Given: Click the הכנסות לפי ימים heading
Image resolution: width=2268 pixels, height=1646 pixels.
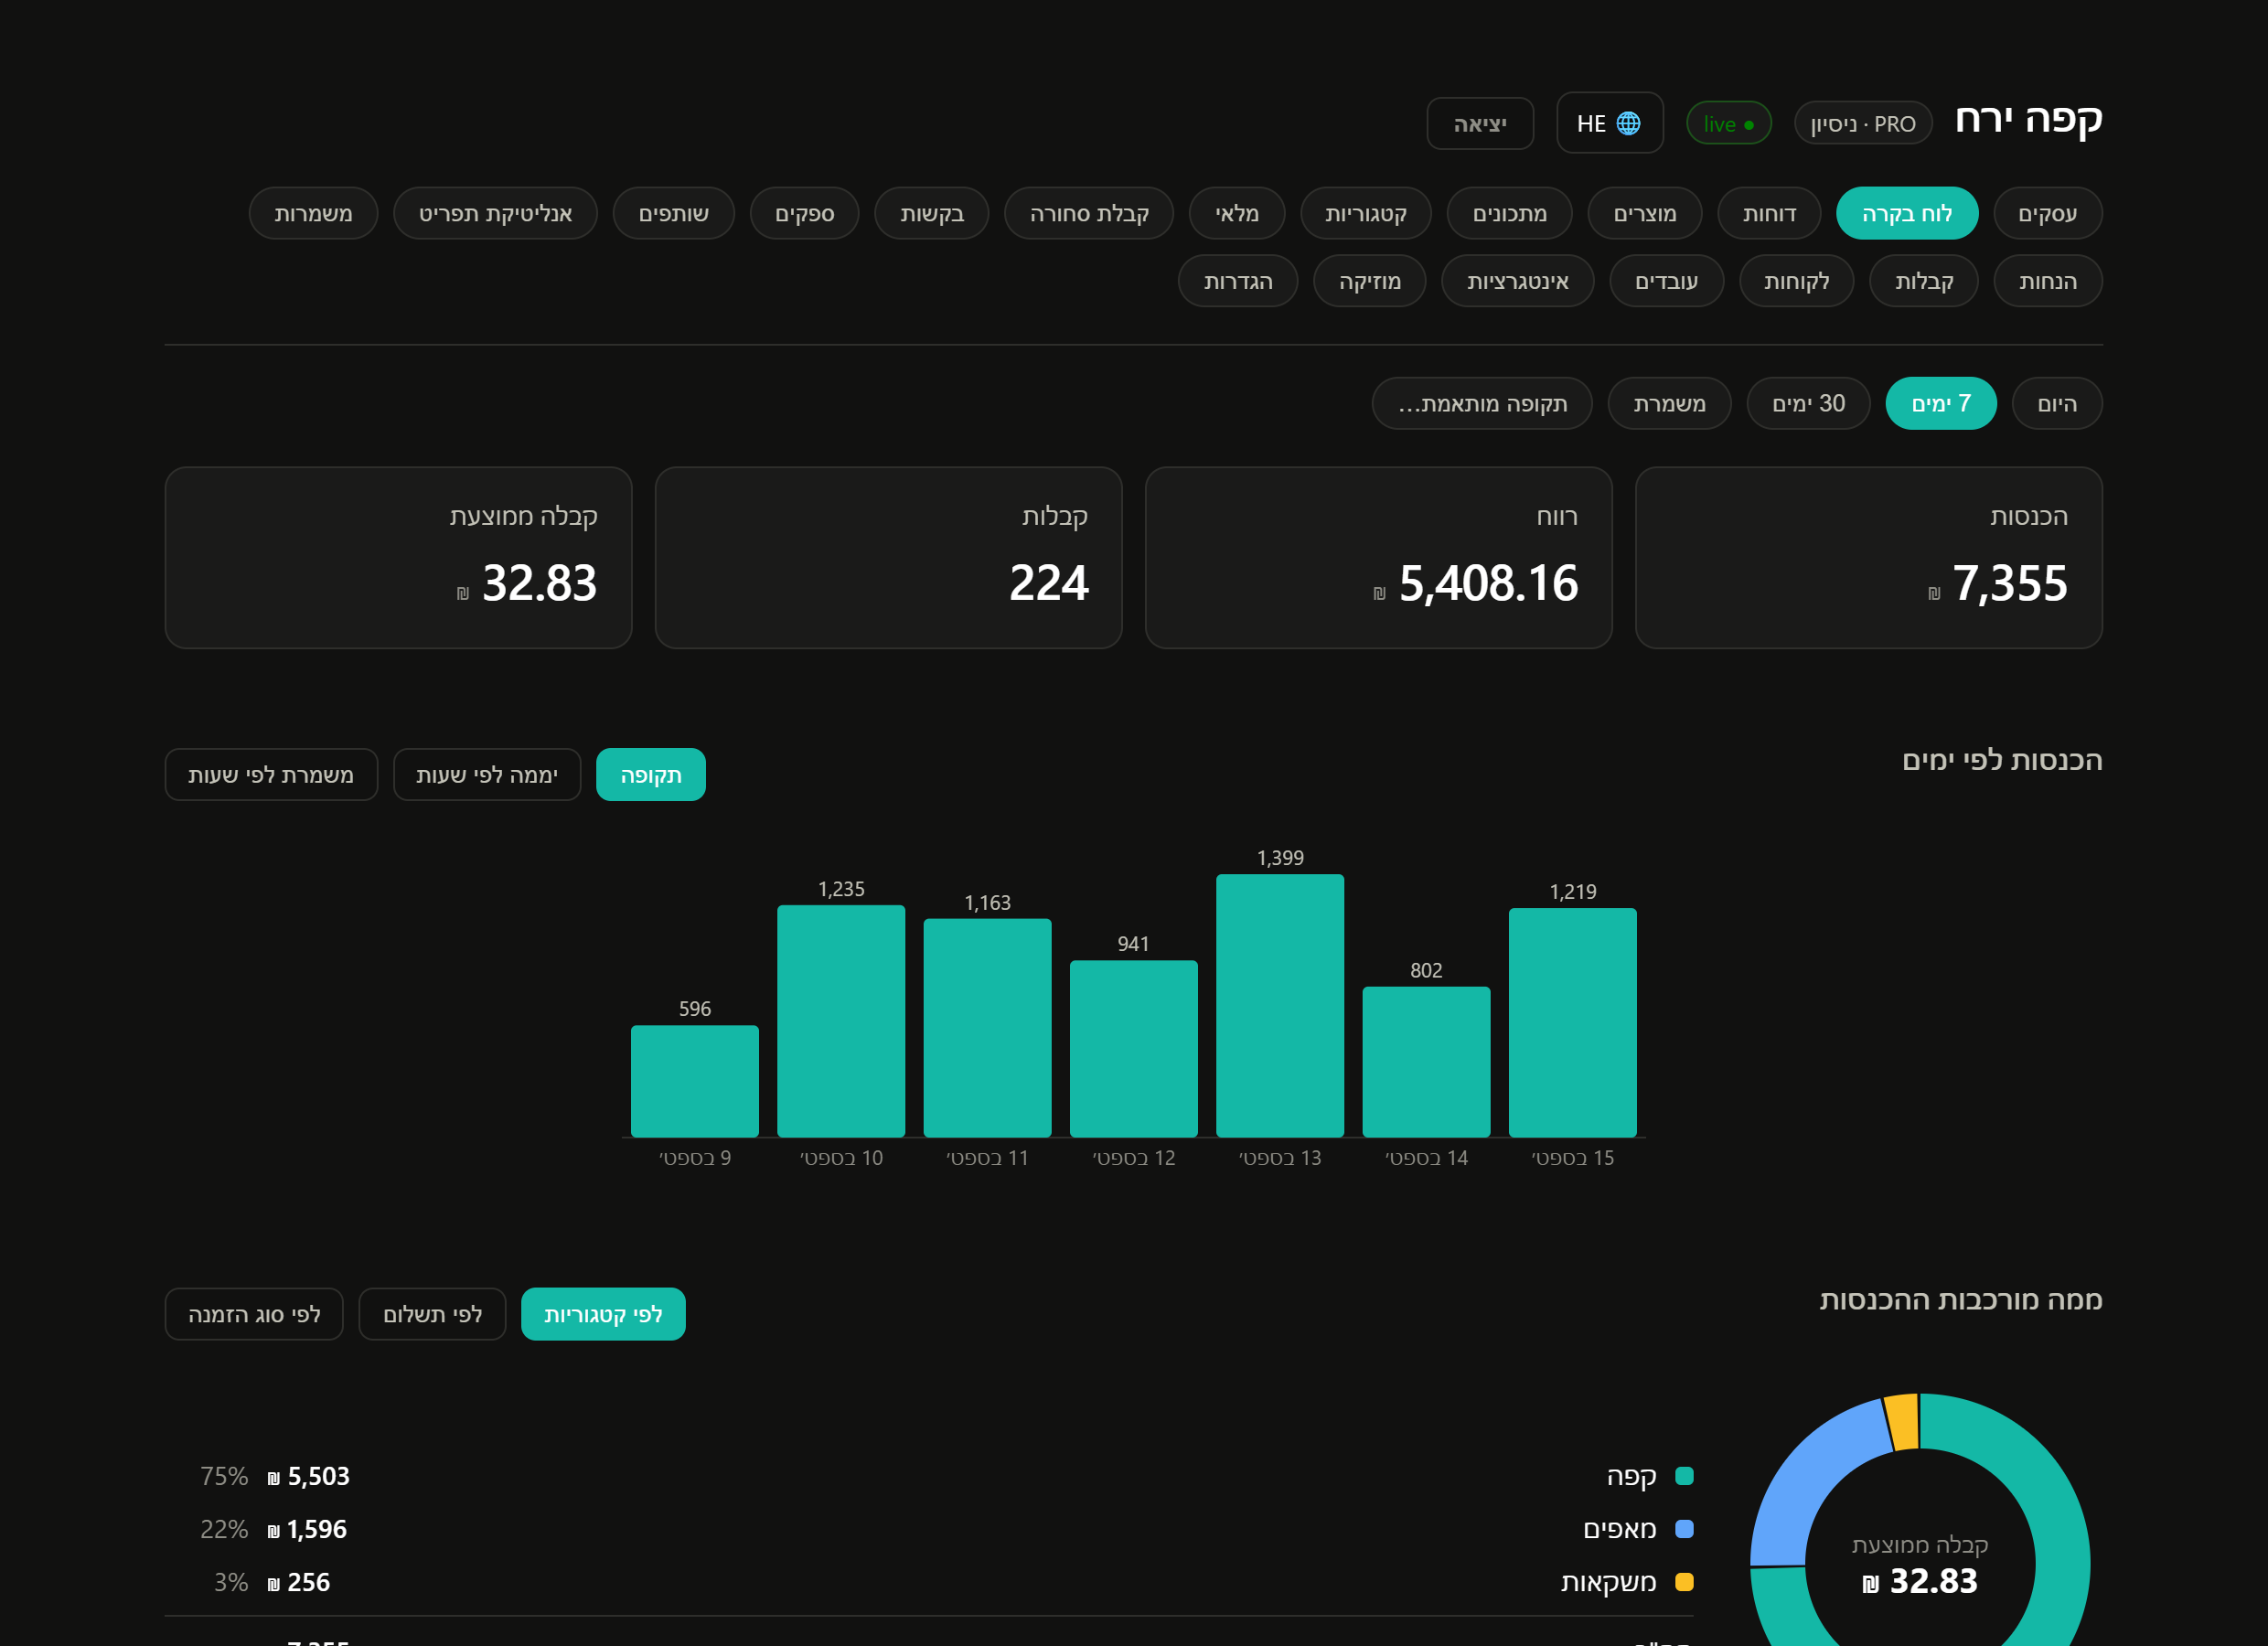Looking at the screenshot, I should [2002, 761].
